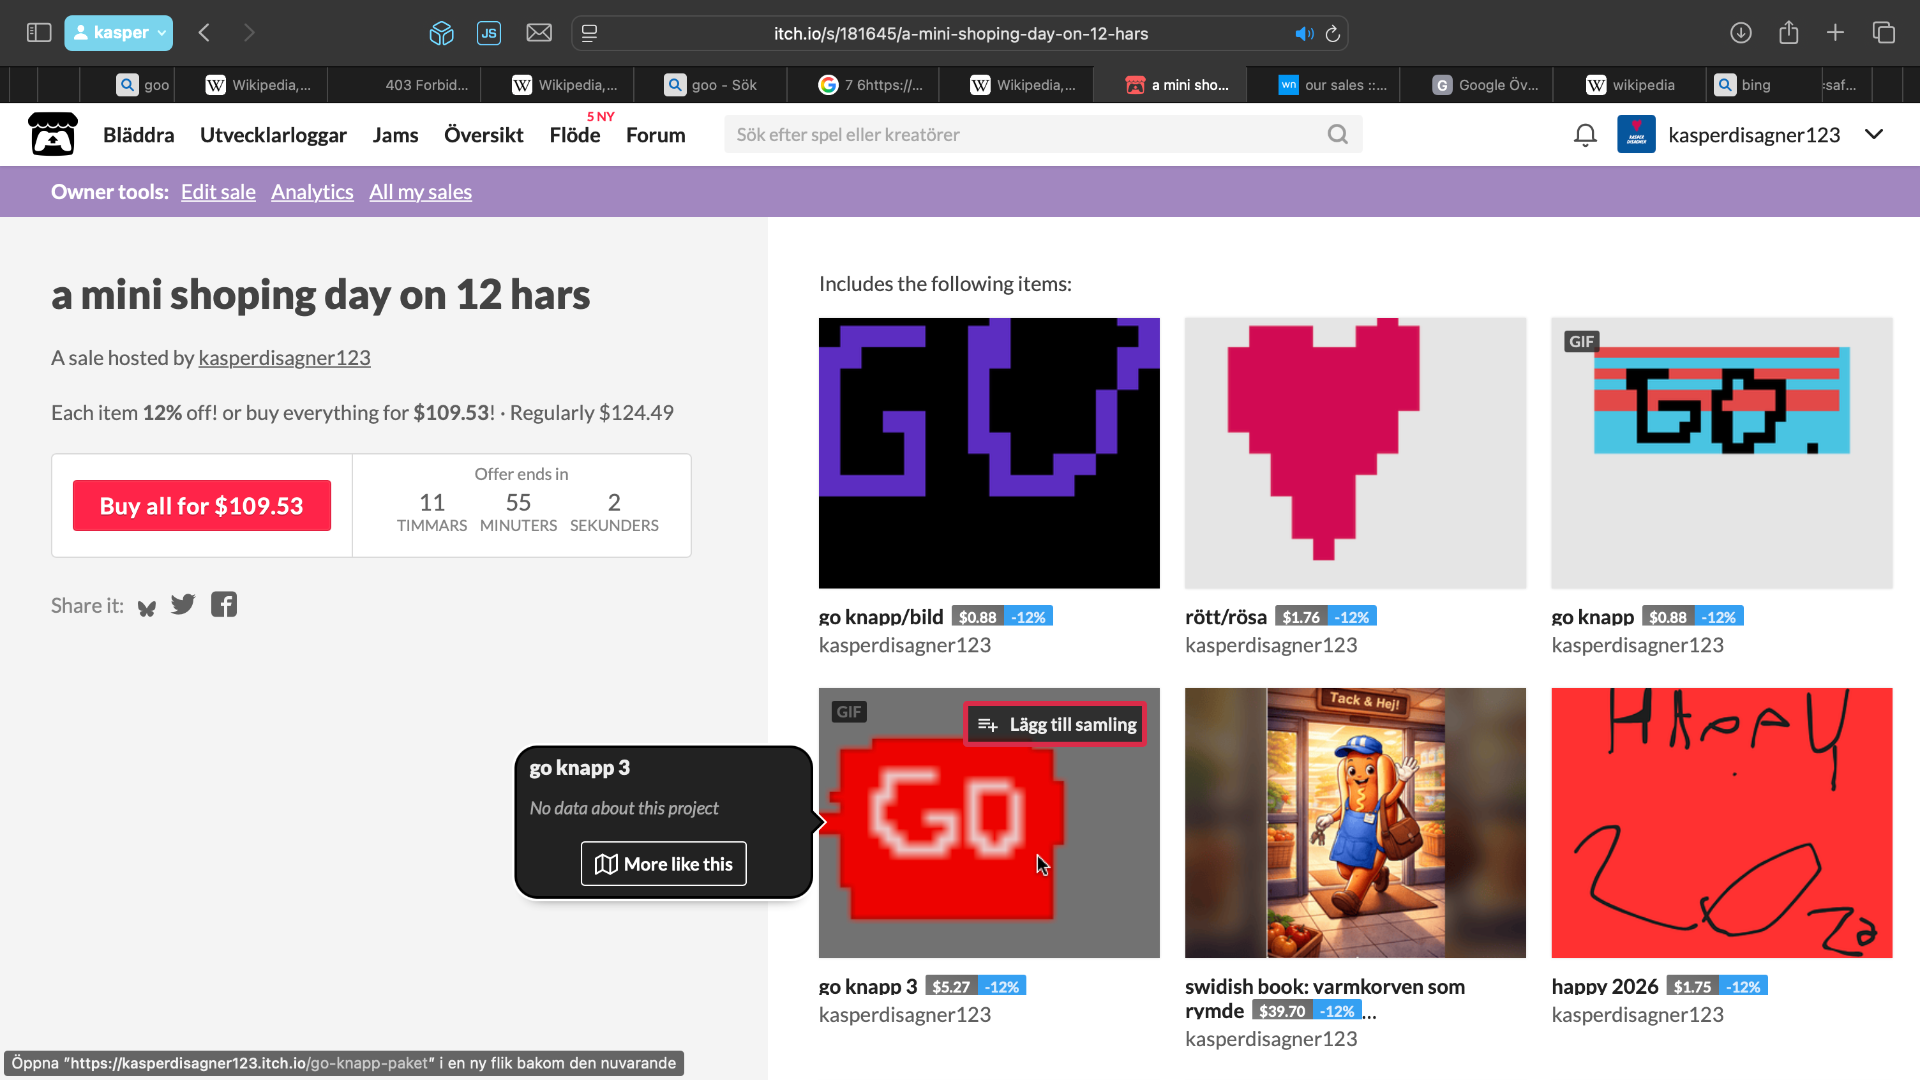Viewport: 1920px width, 1080px height.
Task: Click the itch.io logo icon
Action: (53, 134)
